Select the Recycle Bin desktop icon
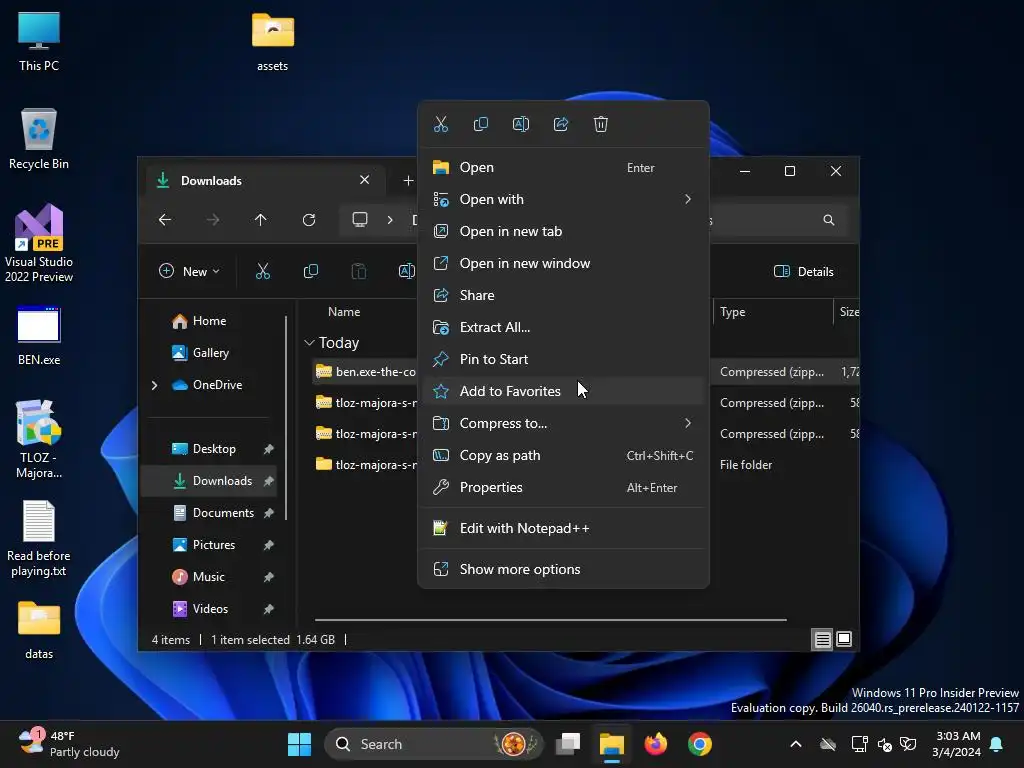The image size is (1024, 768). 39,139
